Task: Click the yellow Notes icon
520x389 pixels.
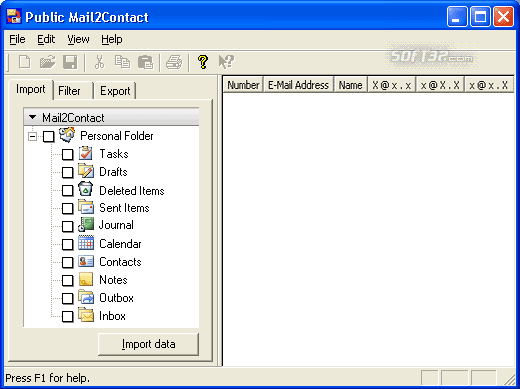Action: (86, 279)
